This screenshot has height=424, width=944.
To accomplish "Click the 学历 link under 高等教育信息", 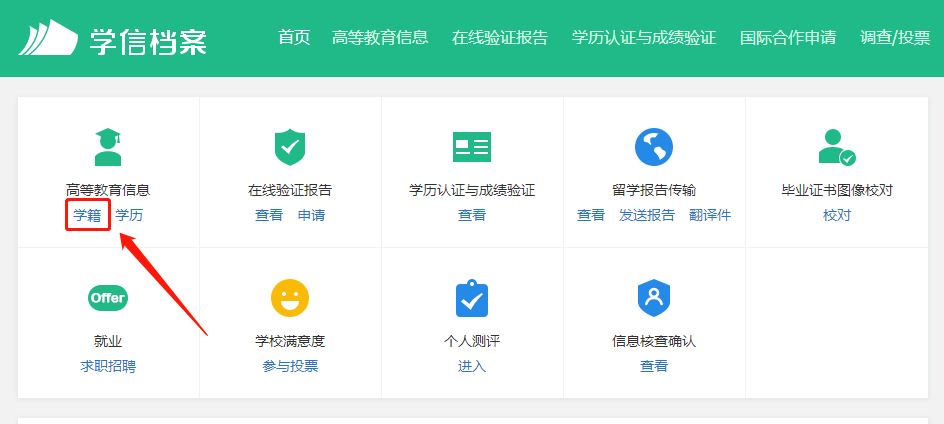I will 129,216.
